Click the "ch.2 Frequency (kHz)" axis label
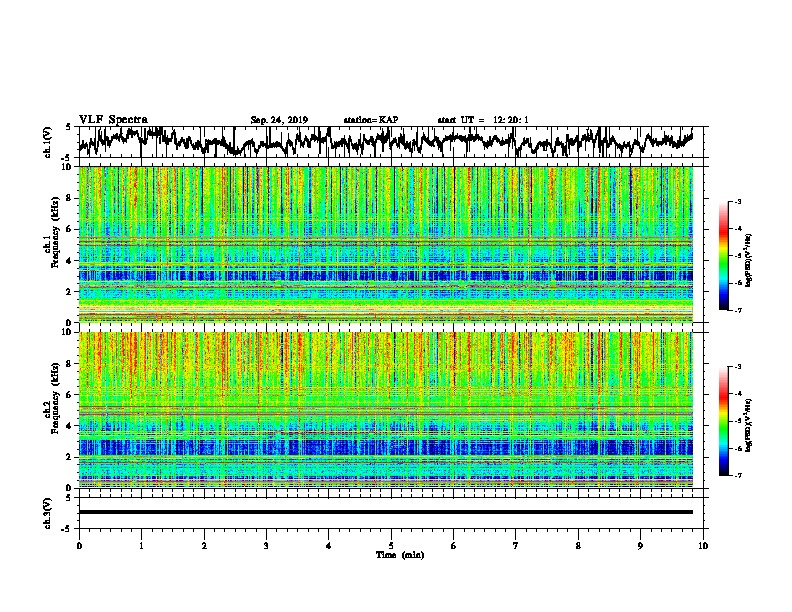The width and height of the screenshot is (792, 612). coord(52,398)
